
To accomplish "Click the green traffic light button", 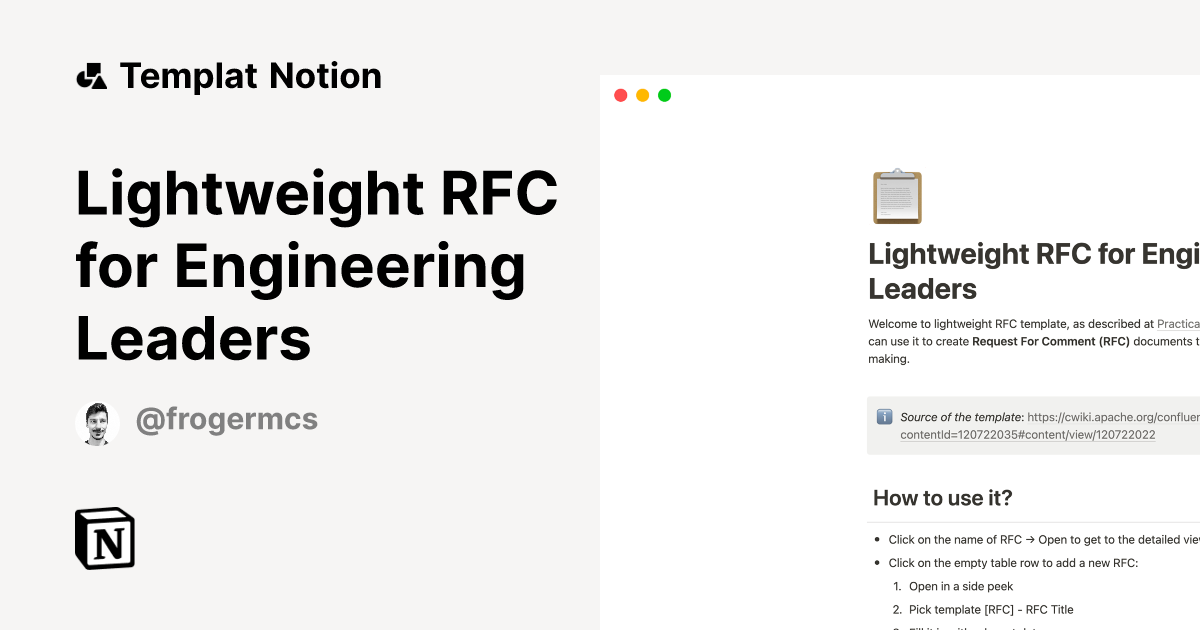I will pyautogui.click(x=664, y=95).
